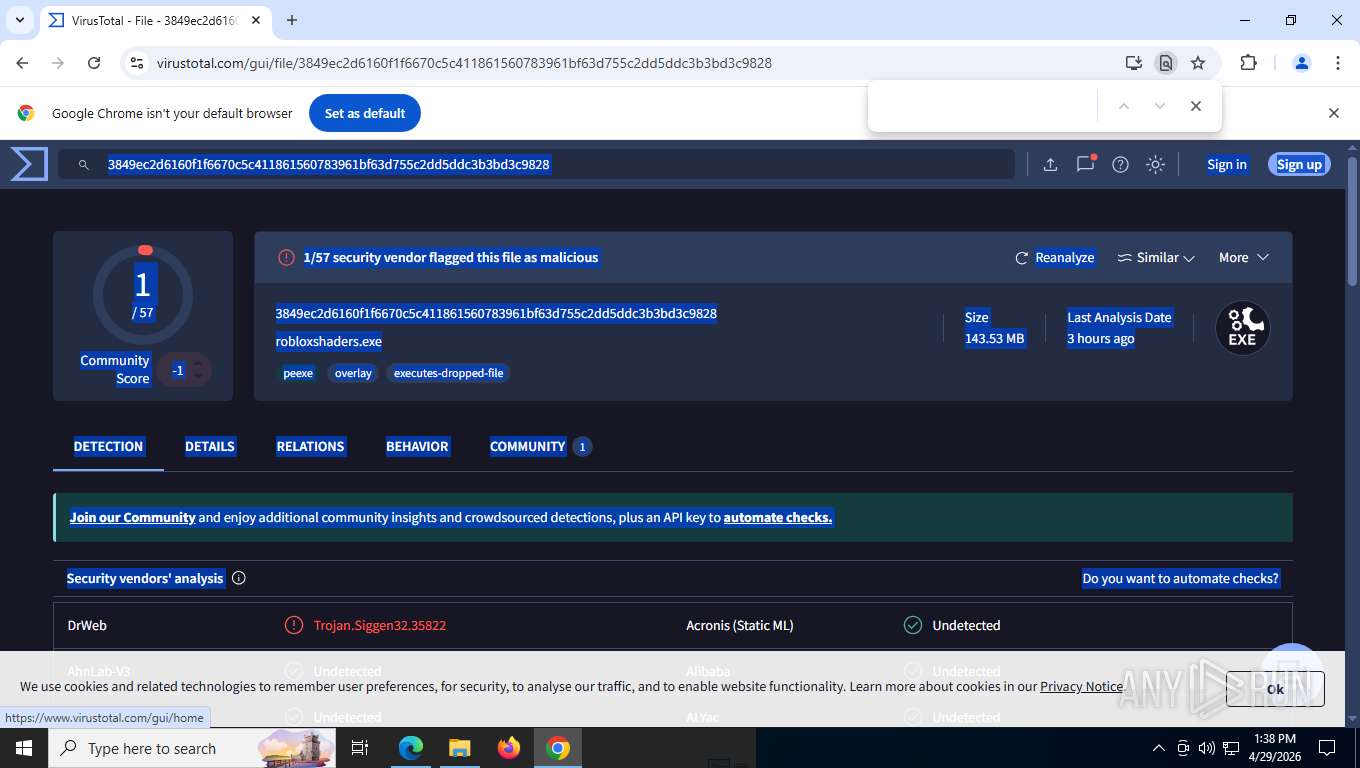Switch to the DETECTION tab

(108, 446)
